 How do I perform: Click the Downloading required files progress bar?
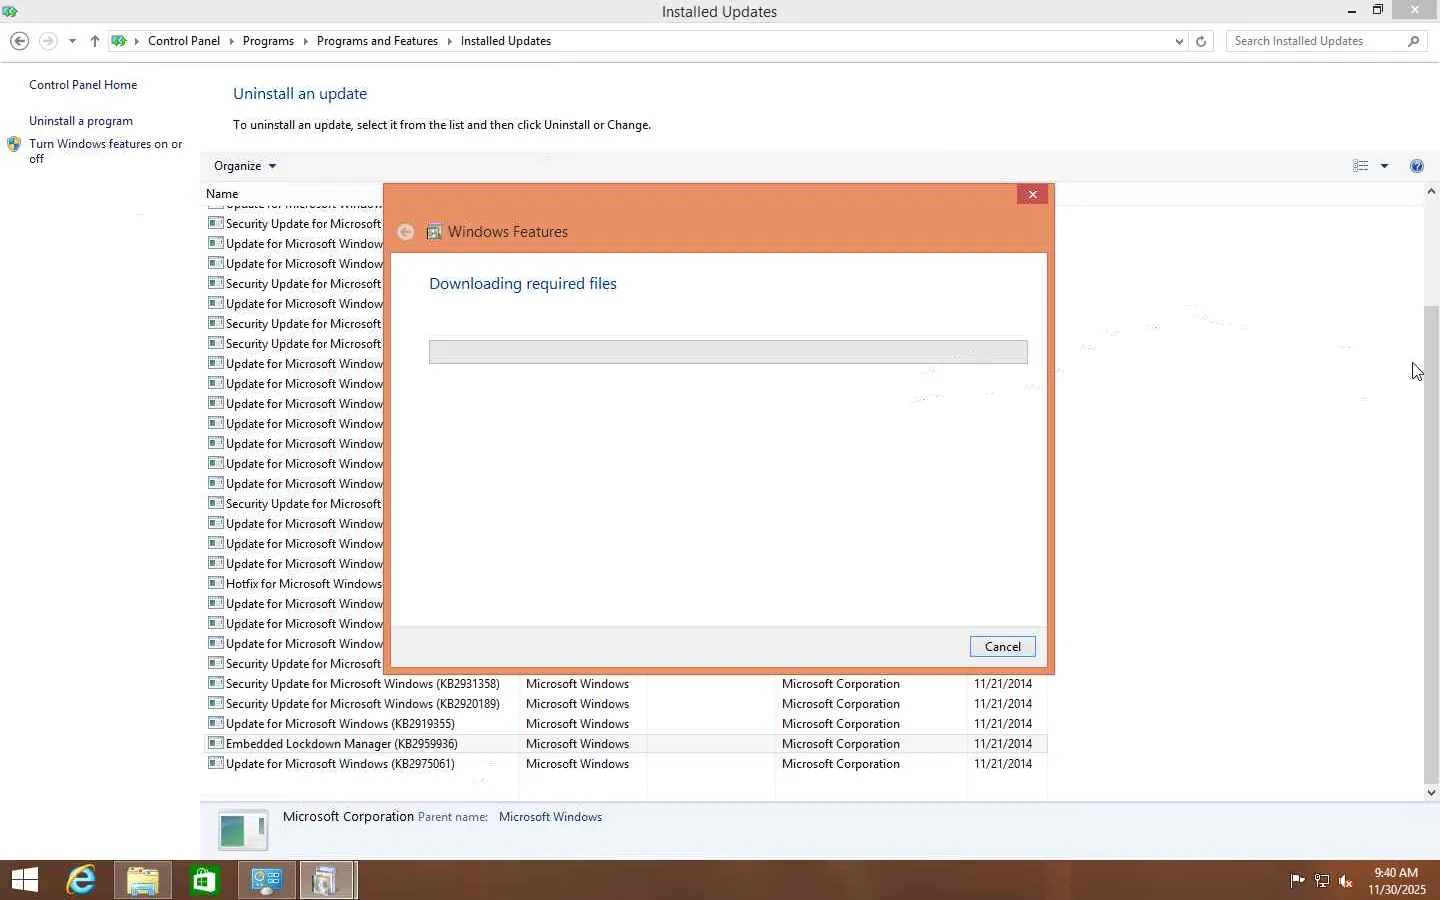point(728,352)
